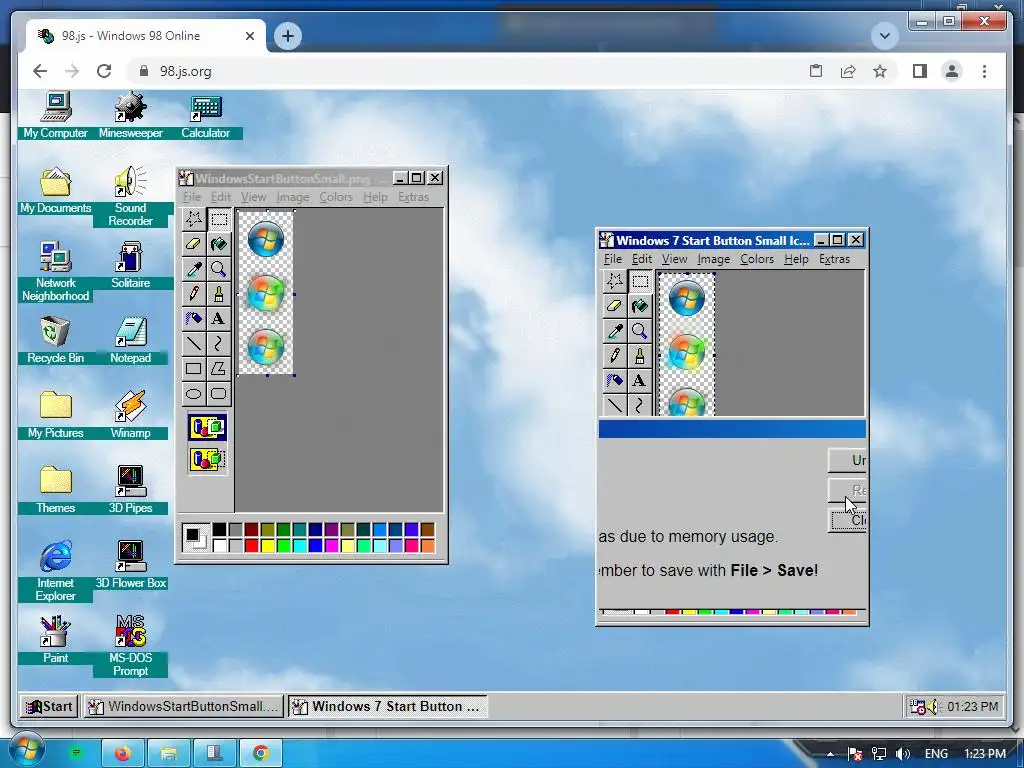Screen dimensions: 1024x768
Task: Select the Rectangle tool in left Paint window
Action: click(193, 368)
